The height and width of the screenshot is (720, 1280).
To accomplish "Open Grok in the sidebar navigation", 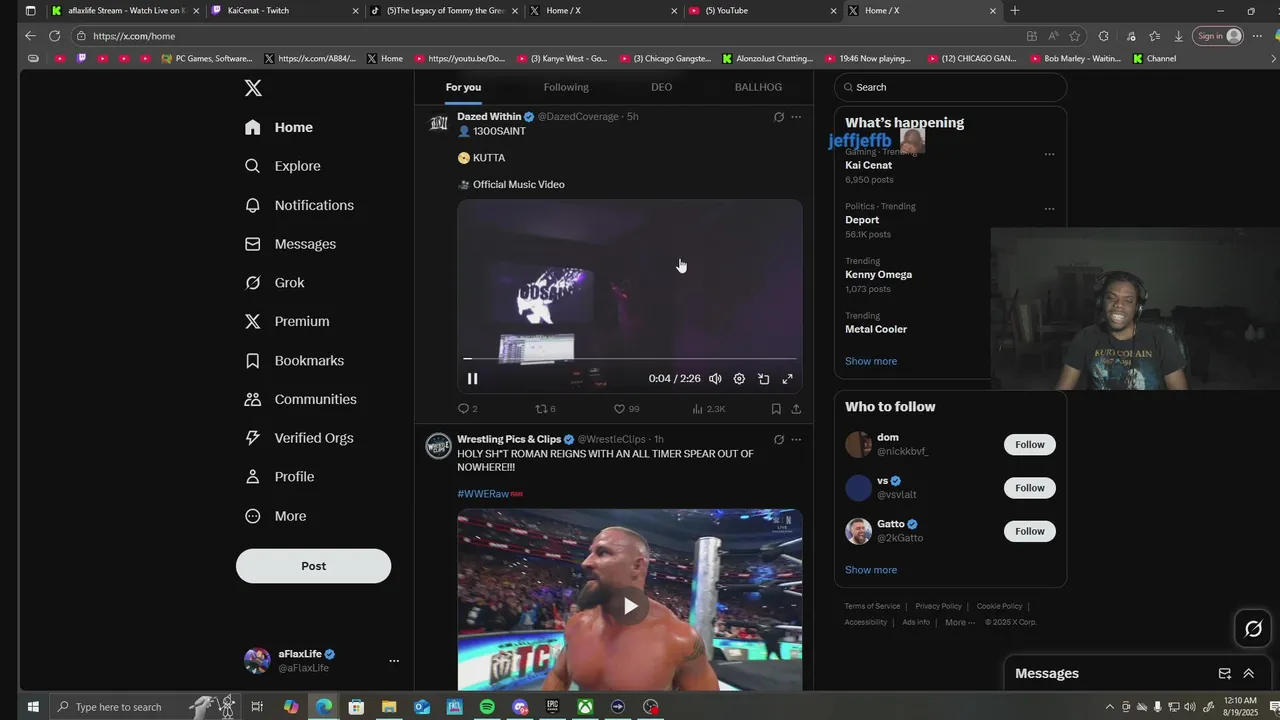I will click(x=275, y=283).
